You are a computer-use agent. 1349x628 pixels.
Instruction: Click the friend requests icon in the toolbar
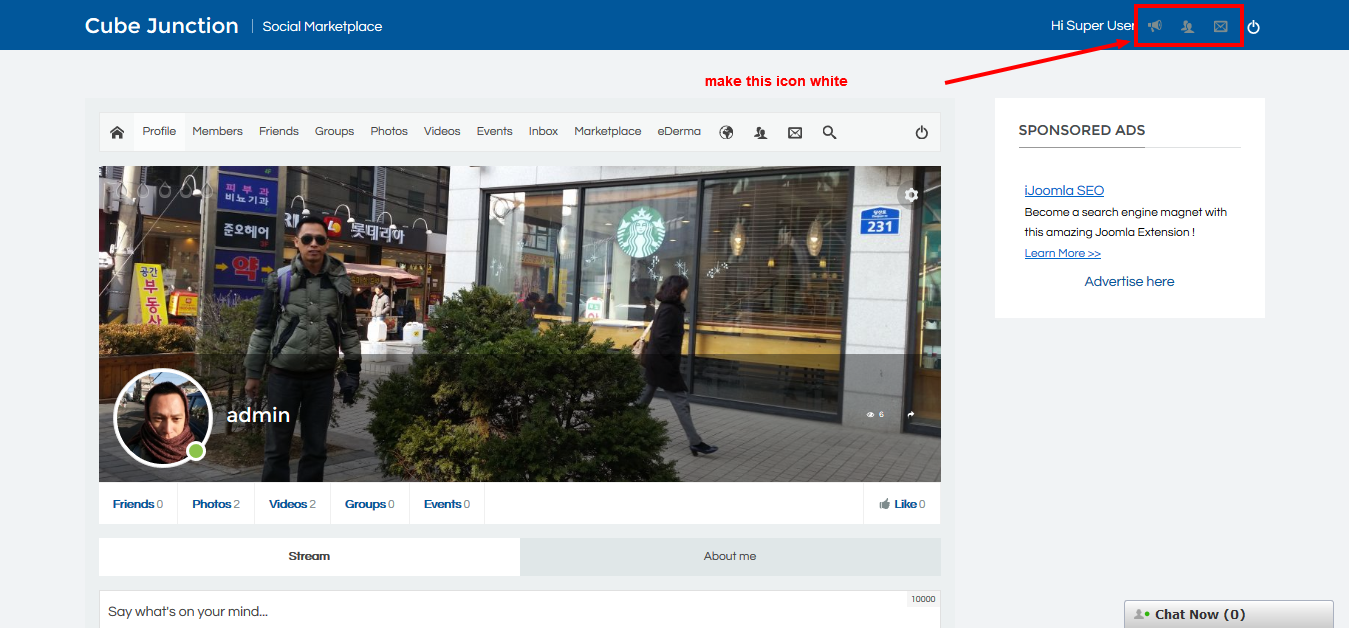pyautogui.click(x=761, y=132)
